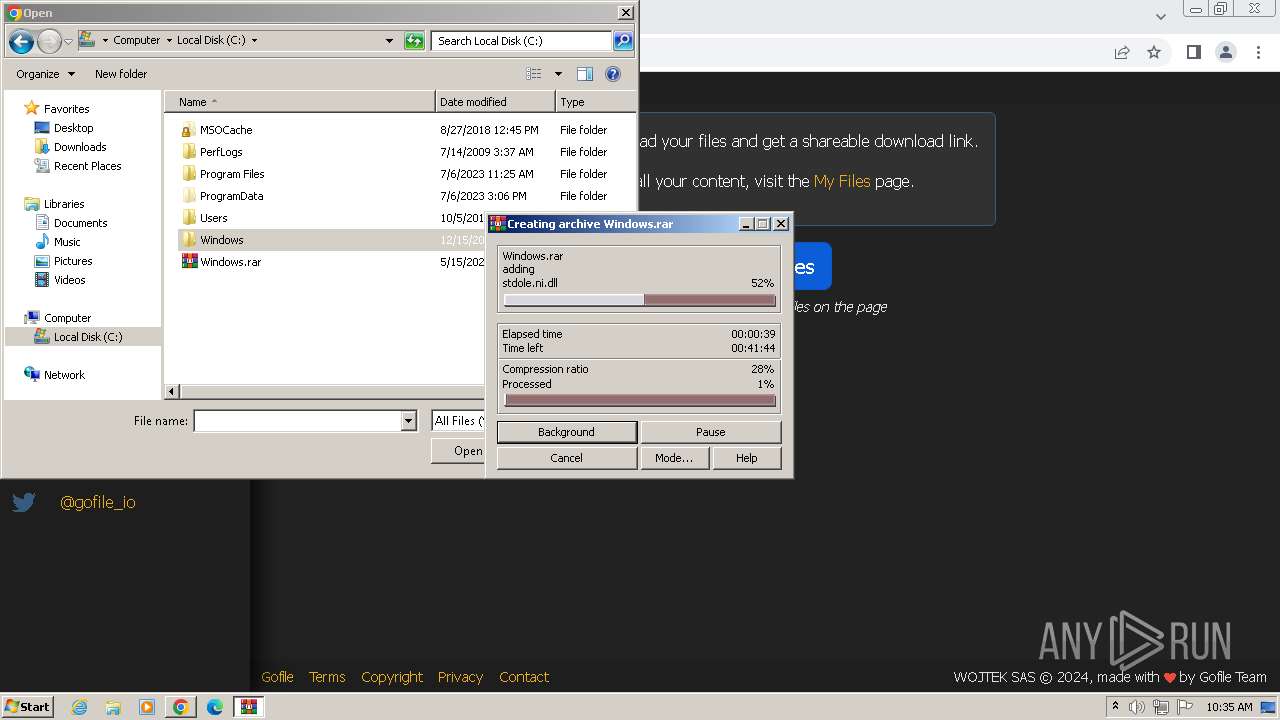Launch Internet Explorer from taskbar

click(x=79, y=707)
